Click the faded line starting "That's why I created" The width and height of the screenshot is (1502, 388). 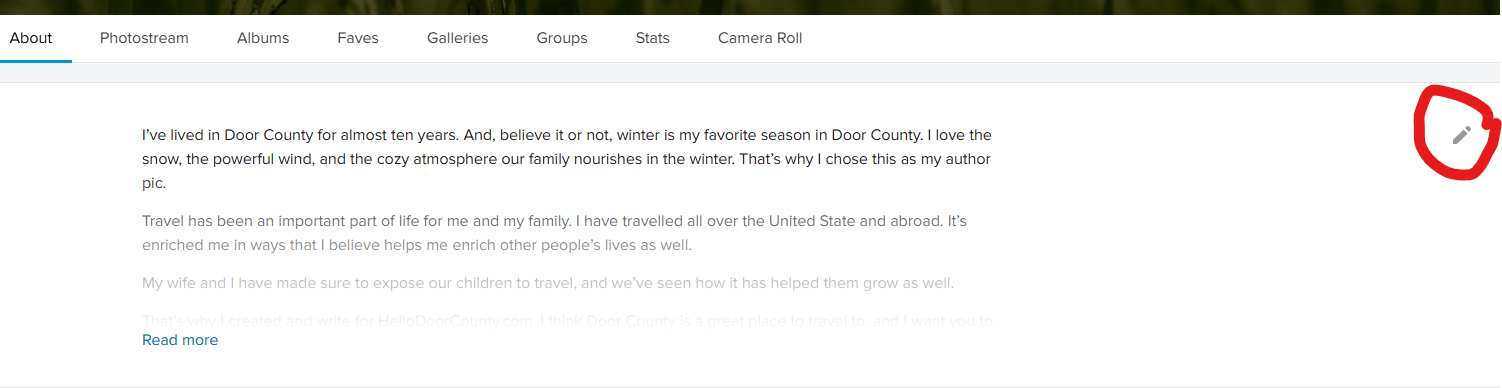[x=567, y=321]
